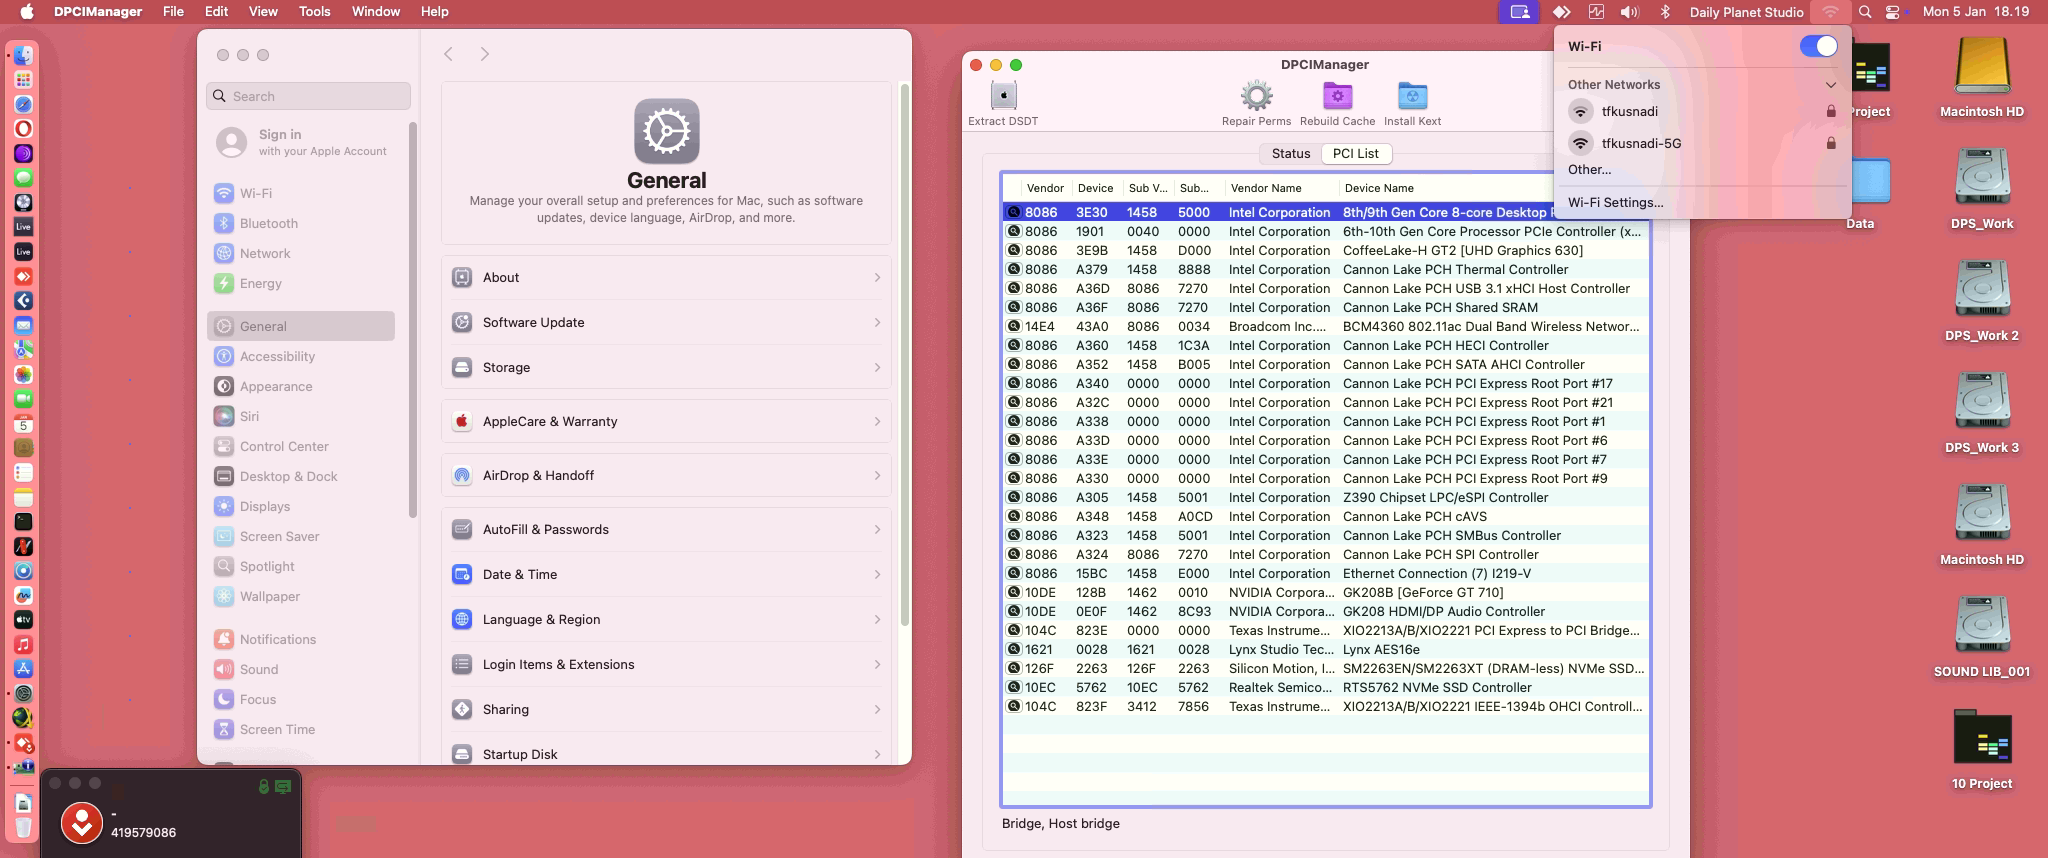Click Wi-Fi Settings… in Wi-Fi menu
Screen dimensions: 2048x858
coord(1615,202)
